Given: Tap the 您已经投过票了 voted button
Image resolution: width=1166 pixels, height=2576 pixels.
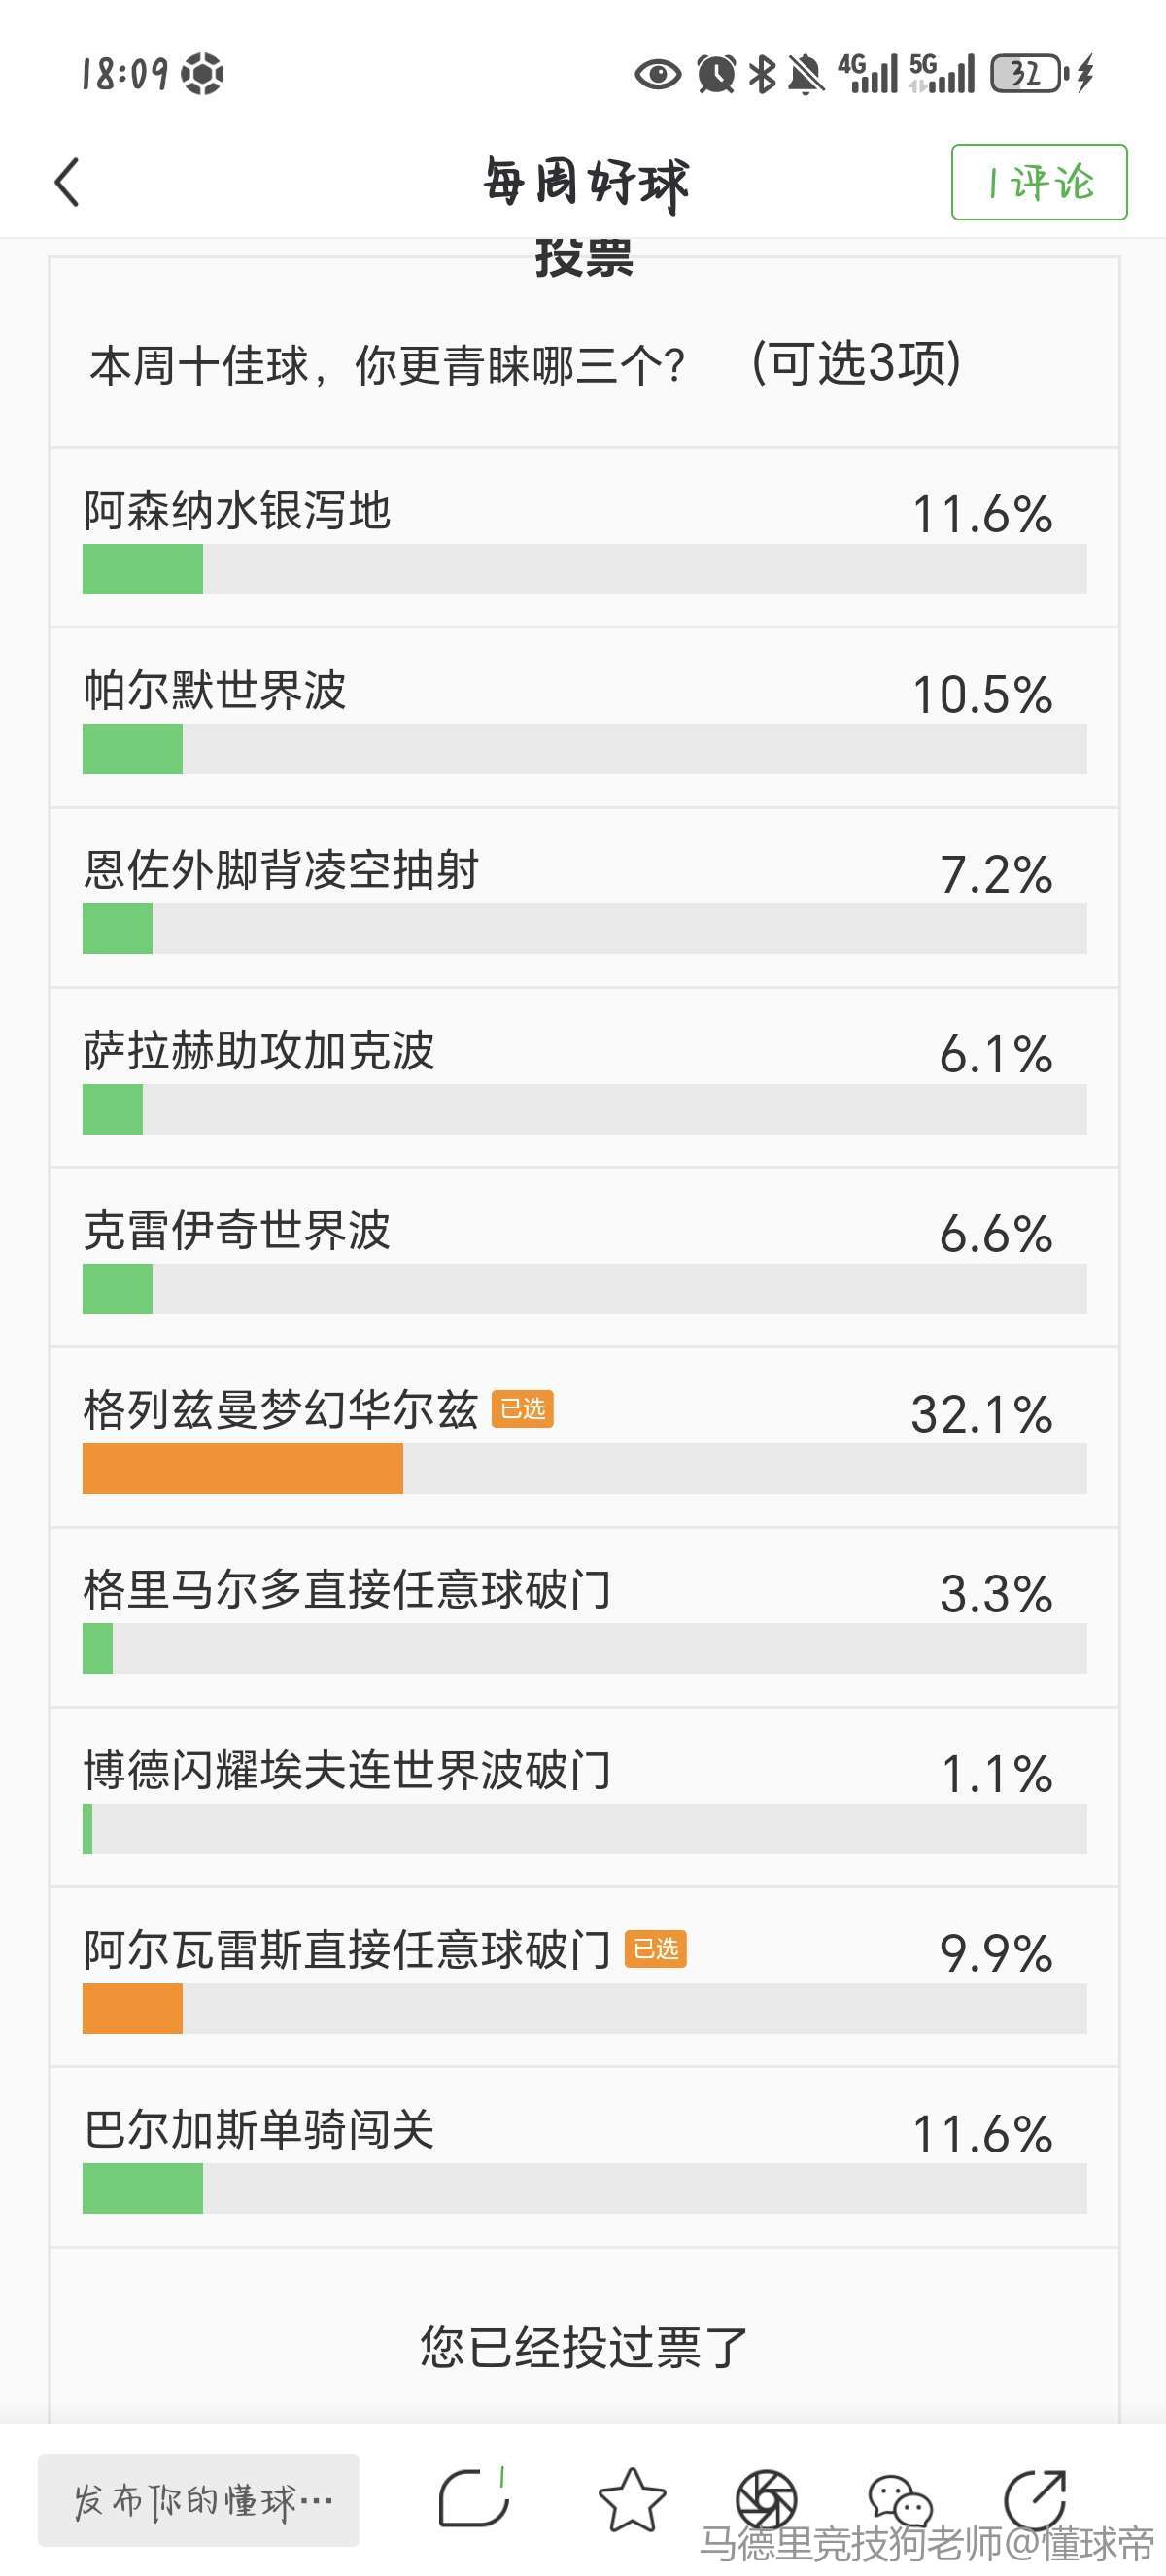Looking at the screenshot, I should [x=583, y=2346].
